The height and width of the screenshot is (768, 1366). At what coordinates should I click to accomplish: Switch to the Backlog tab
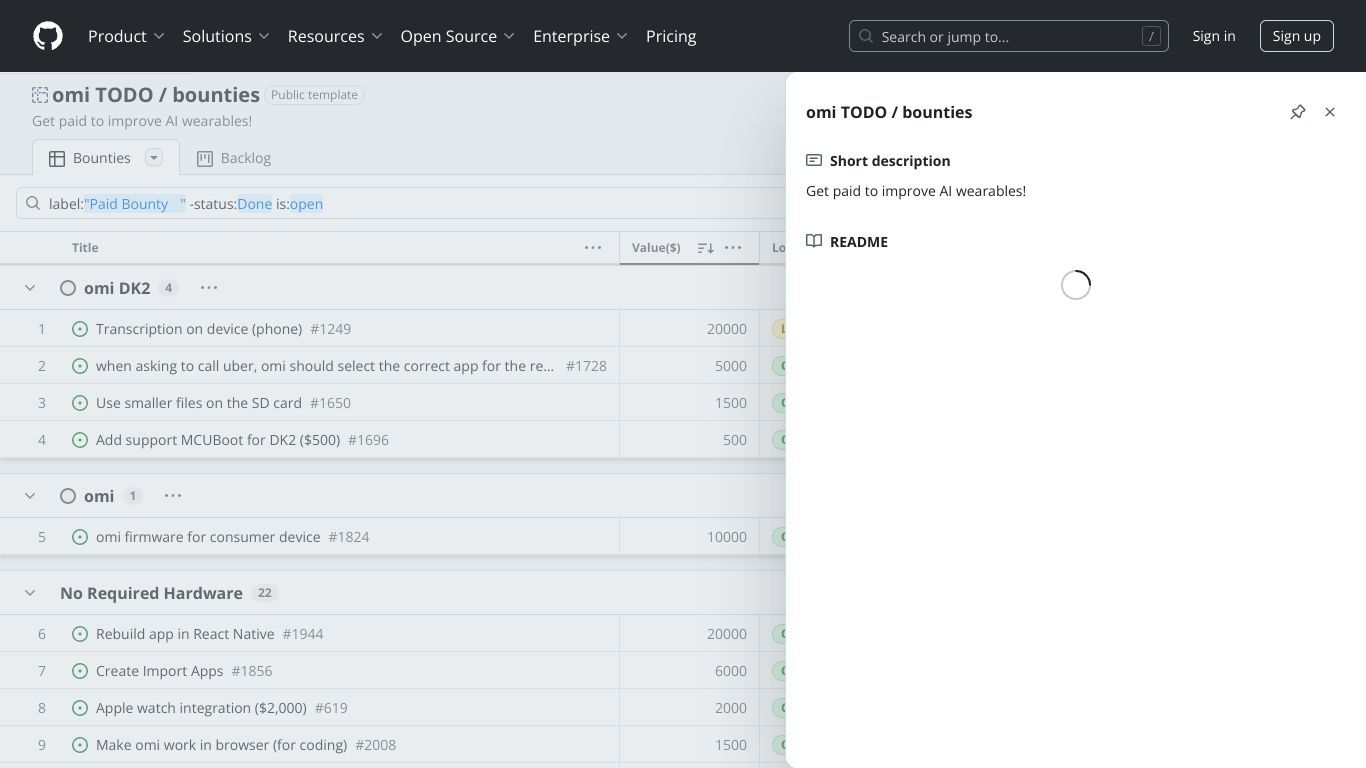point(234,158)
